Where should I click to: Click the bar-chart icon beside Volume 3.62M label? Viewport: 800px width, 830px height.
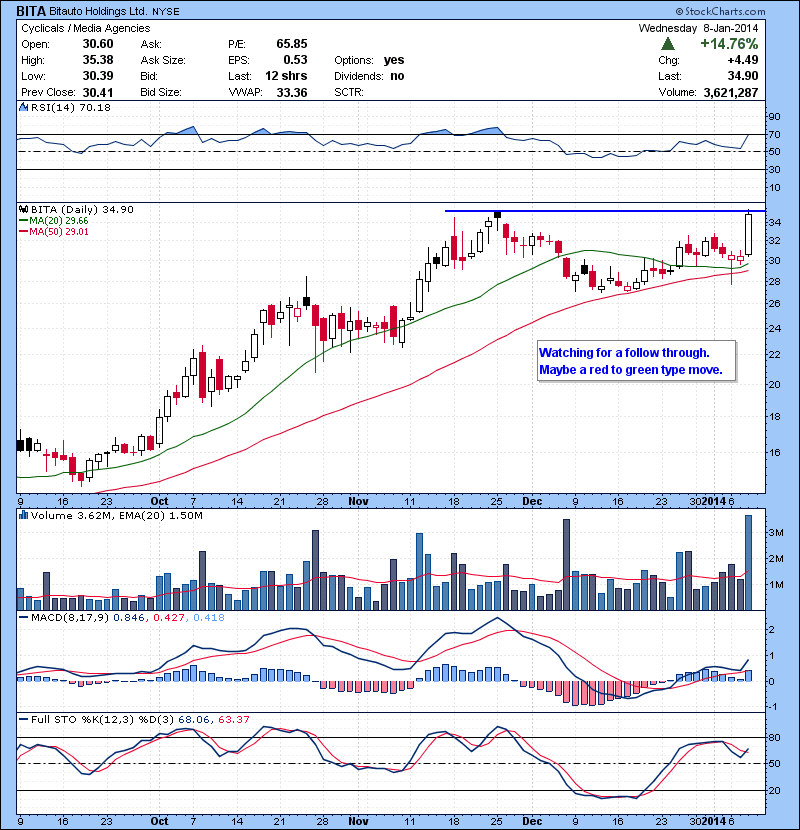click(23, 515)
